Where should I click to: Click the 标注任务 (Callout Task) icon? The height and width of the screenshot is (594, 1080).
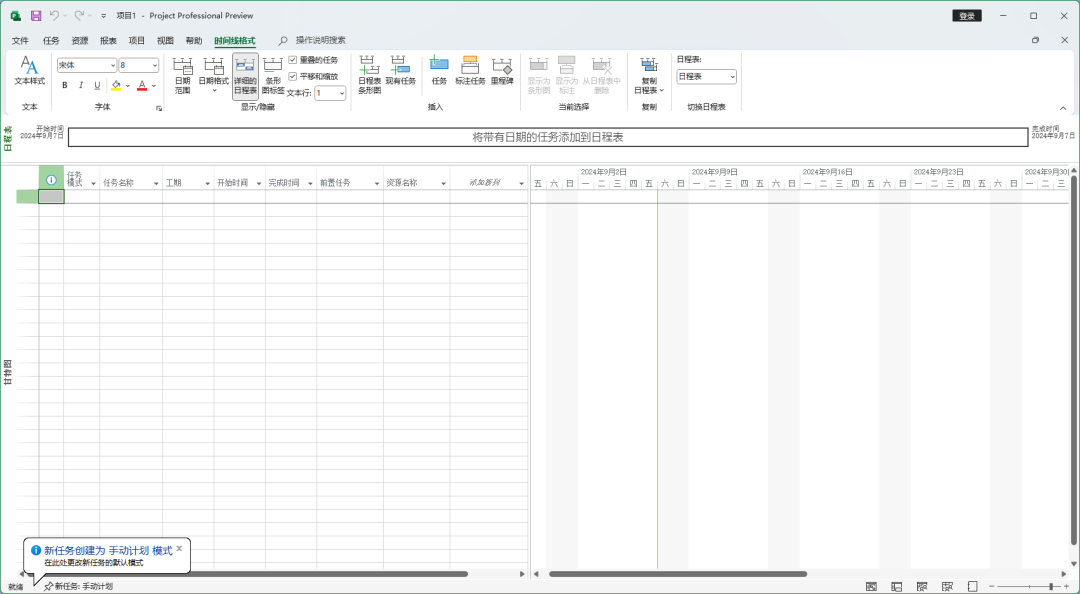pos(469,74)
